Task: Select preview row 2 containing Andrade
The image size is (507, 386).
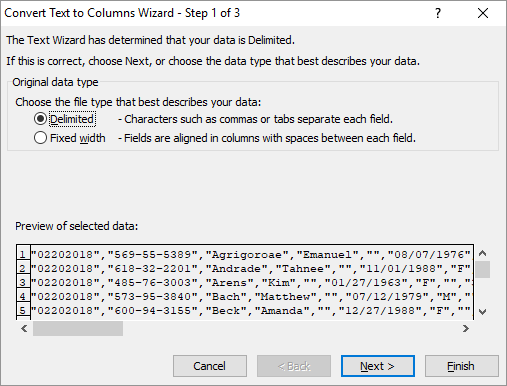Action: [245, 268]
